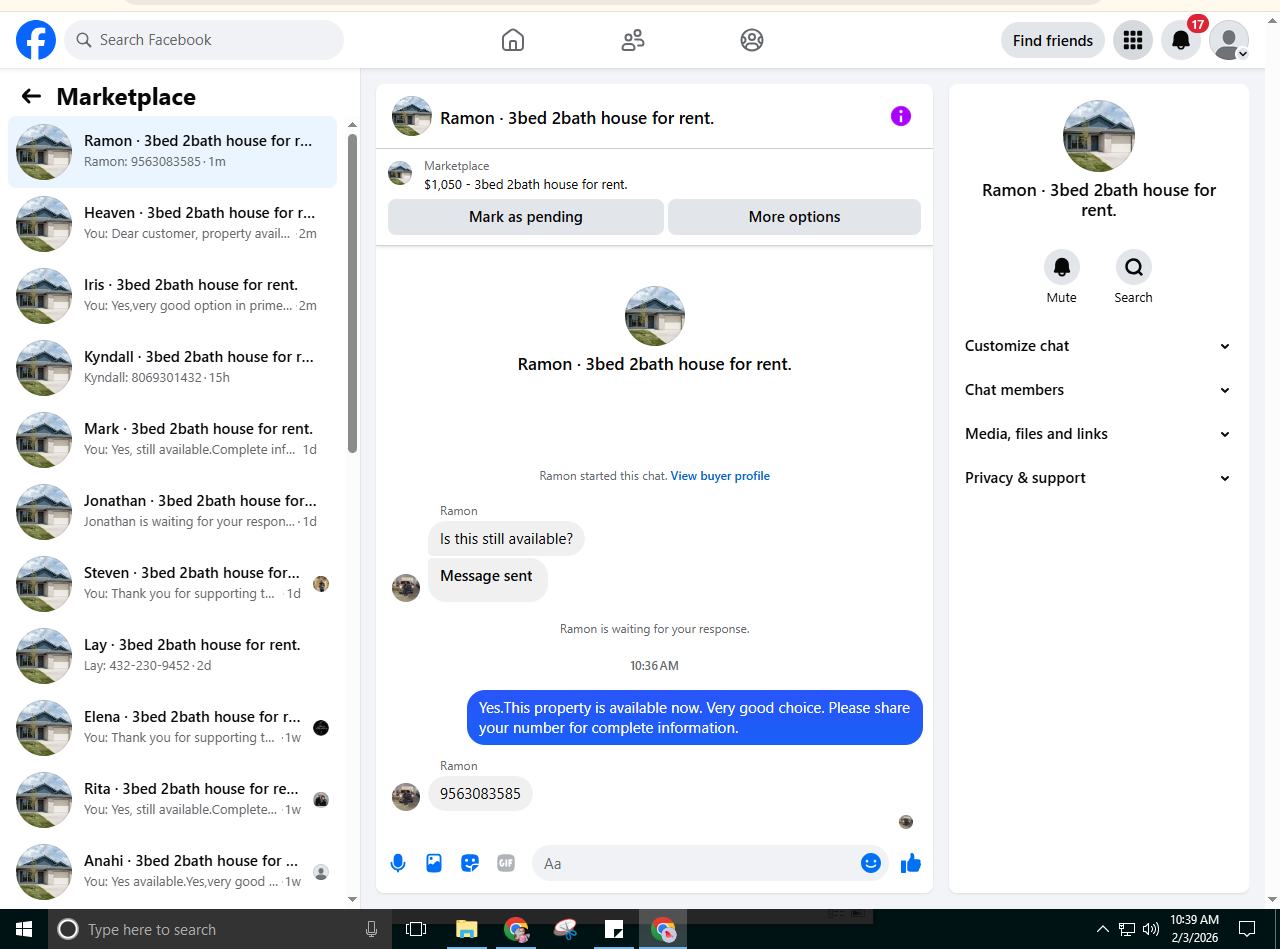Open Anahi's conversation in chat list
This screenshot has width=1280, height=949.
(x=172, y=872)
